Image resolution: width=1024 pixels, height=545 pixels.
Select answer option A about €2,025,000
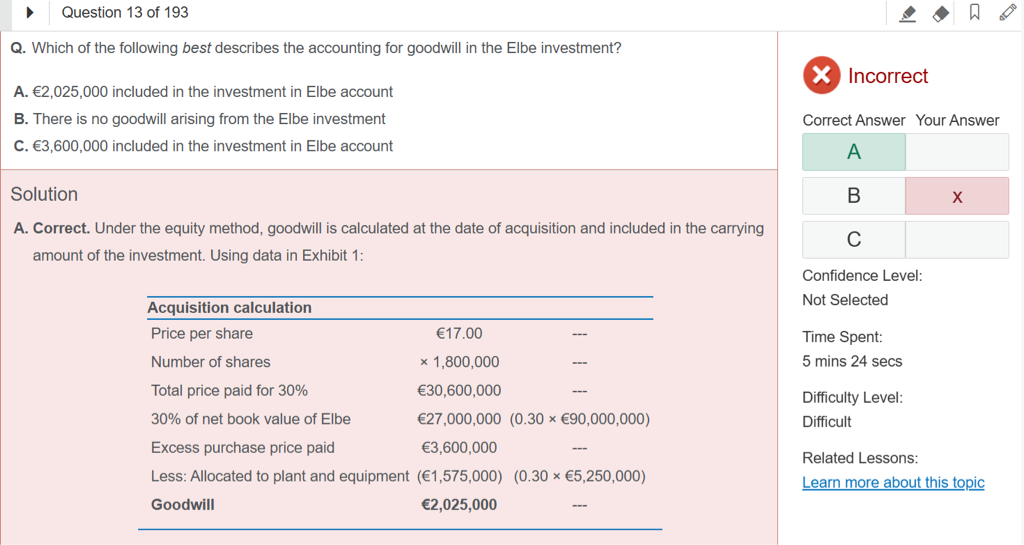click(203, 92)
